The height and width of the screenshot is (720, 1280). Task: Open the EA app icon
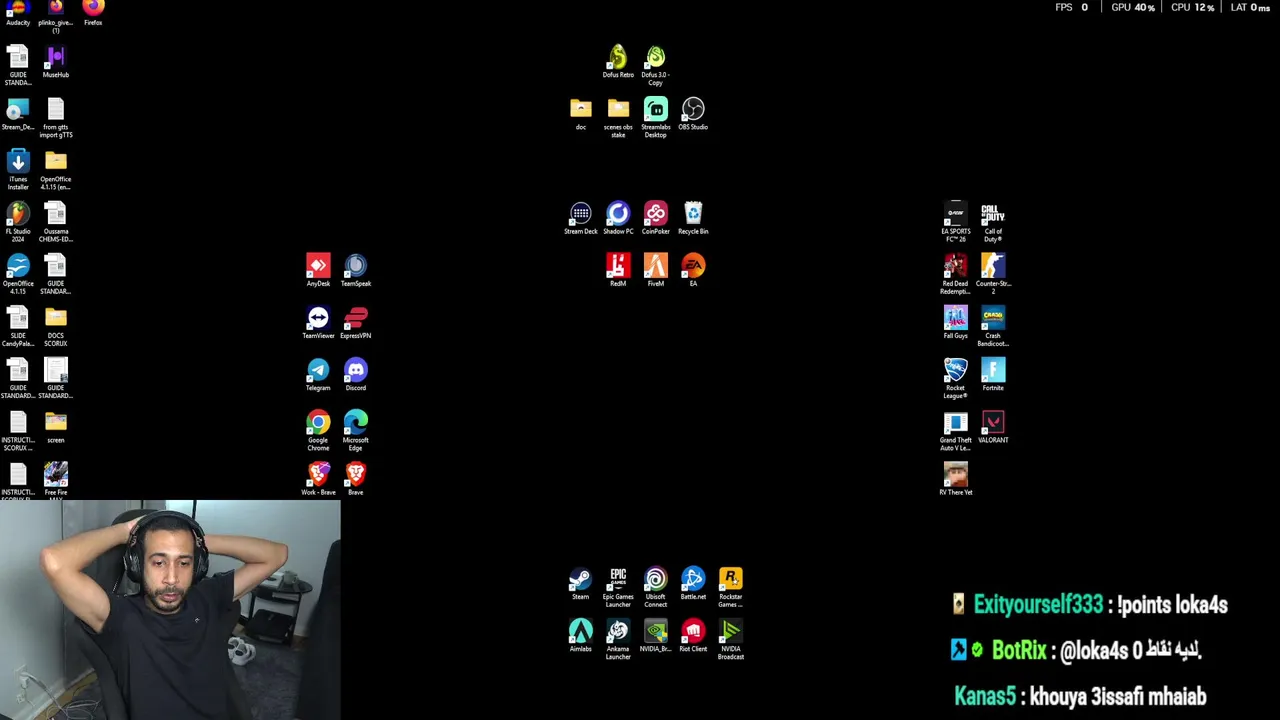(693, 271)
